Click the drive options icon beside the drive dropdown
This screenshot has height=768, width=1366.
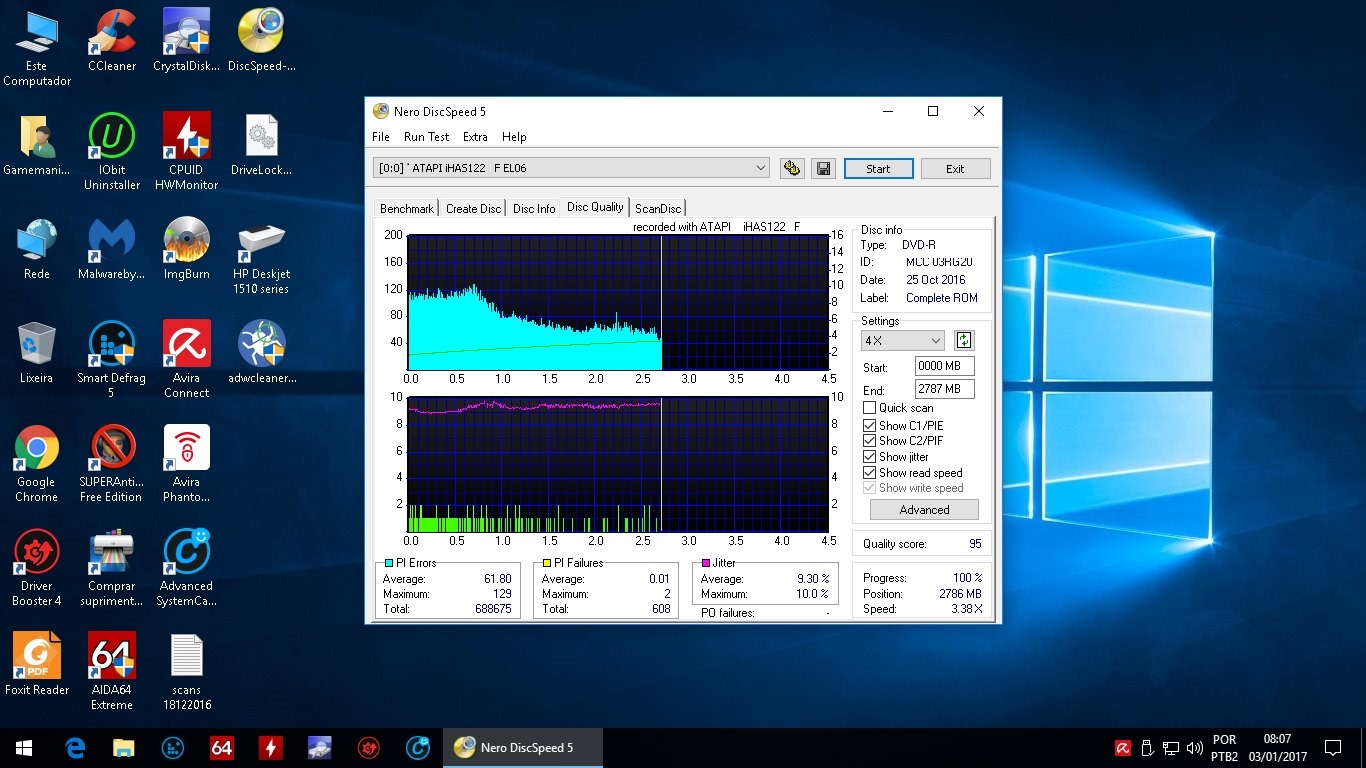792,169
